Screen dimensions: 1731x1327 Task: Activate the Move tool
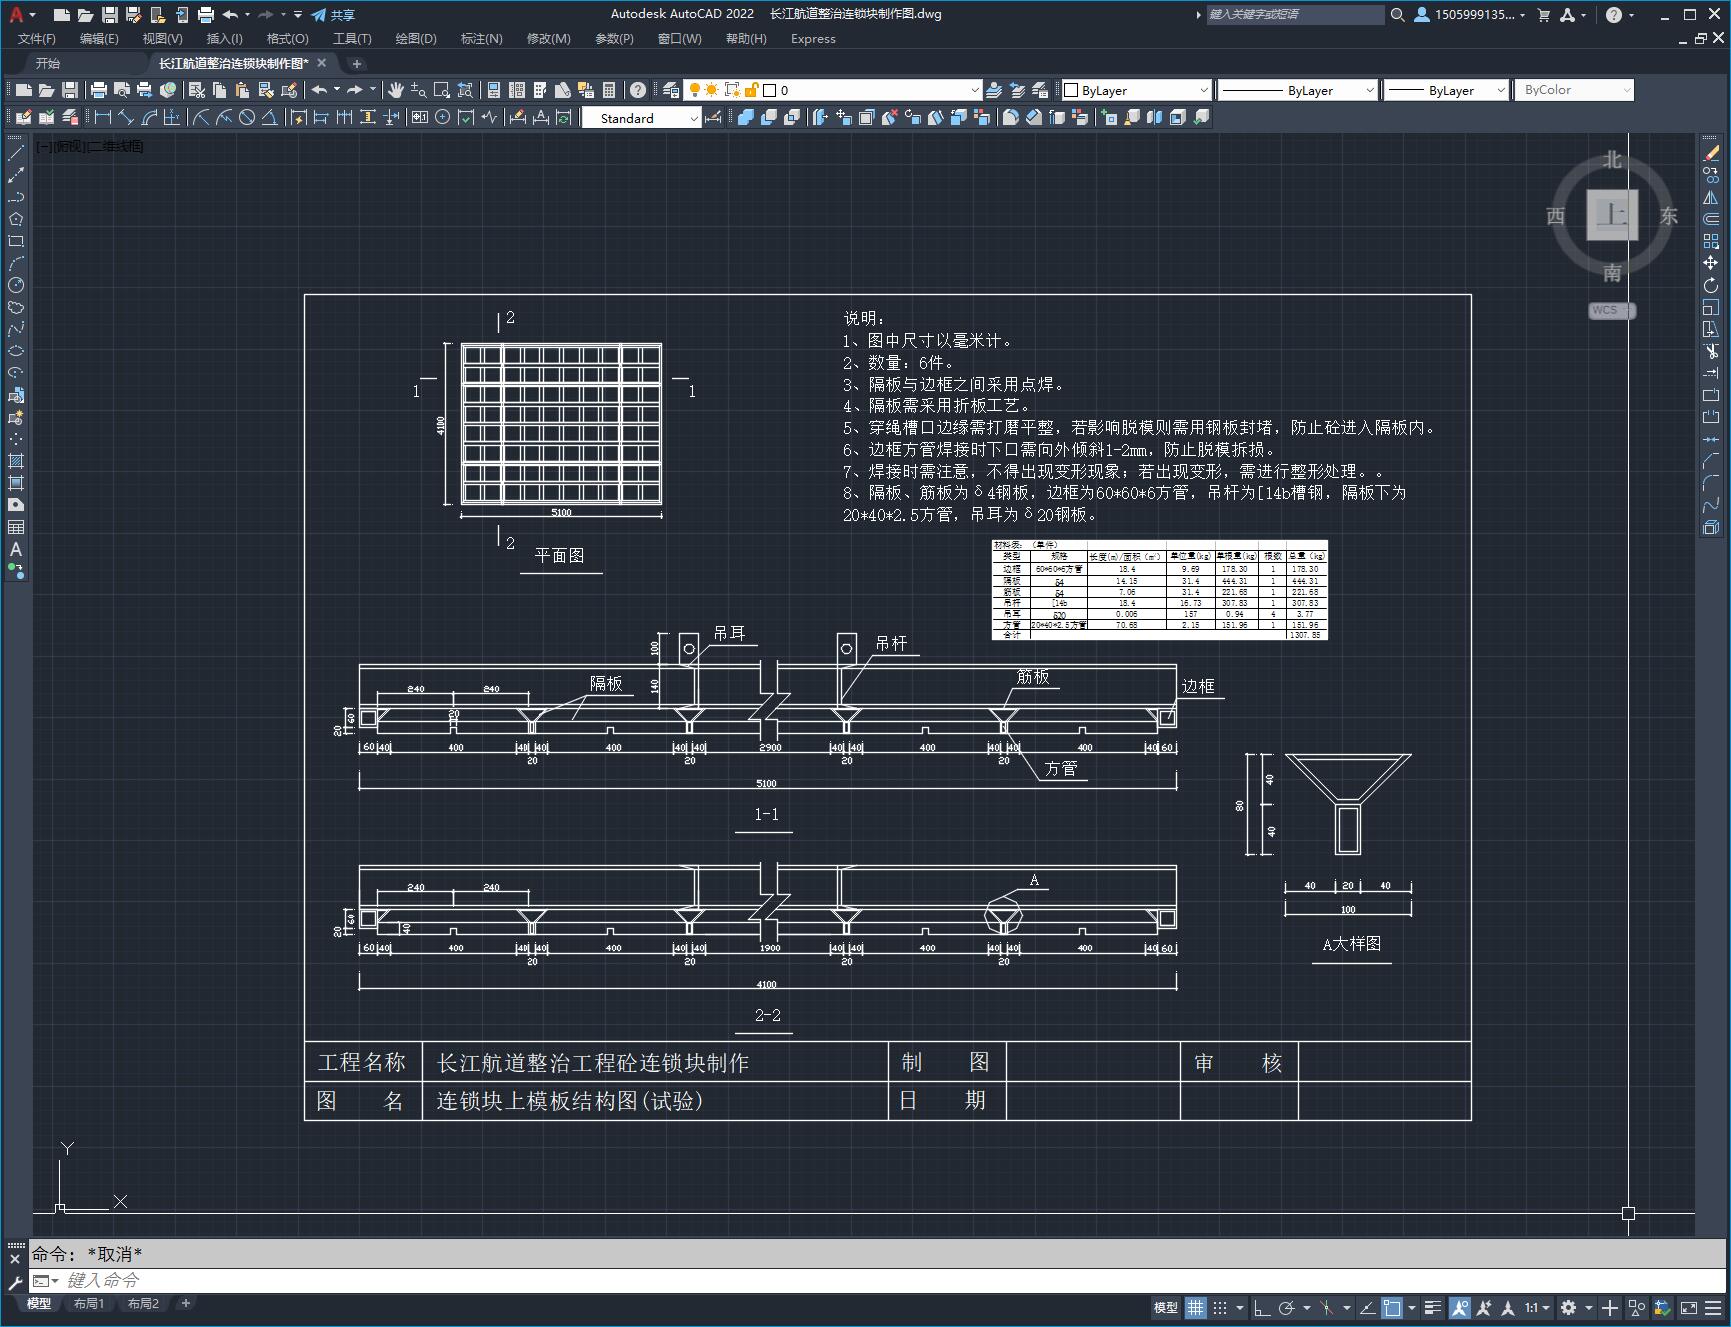[1711, 263]
